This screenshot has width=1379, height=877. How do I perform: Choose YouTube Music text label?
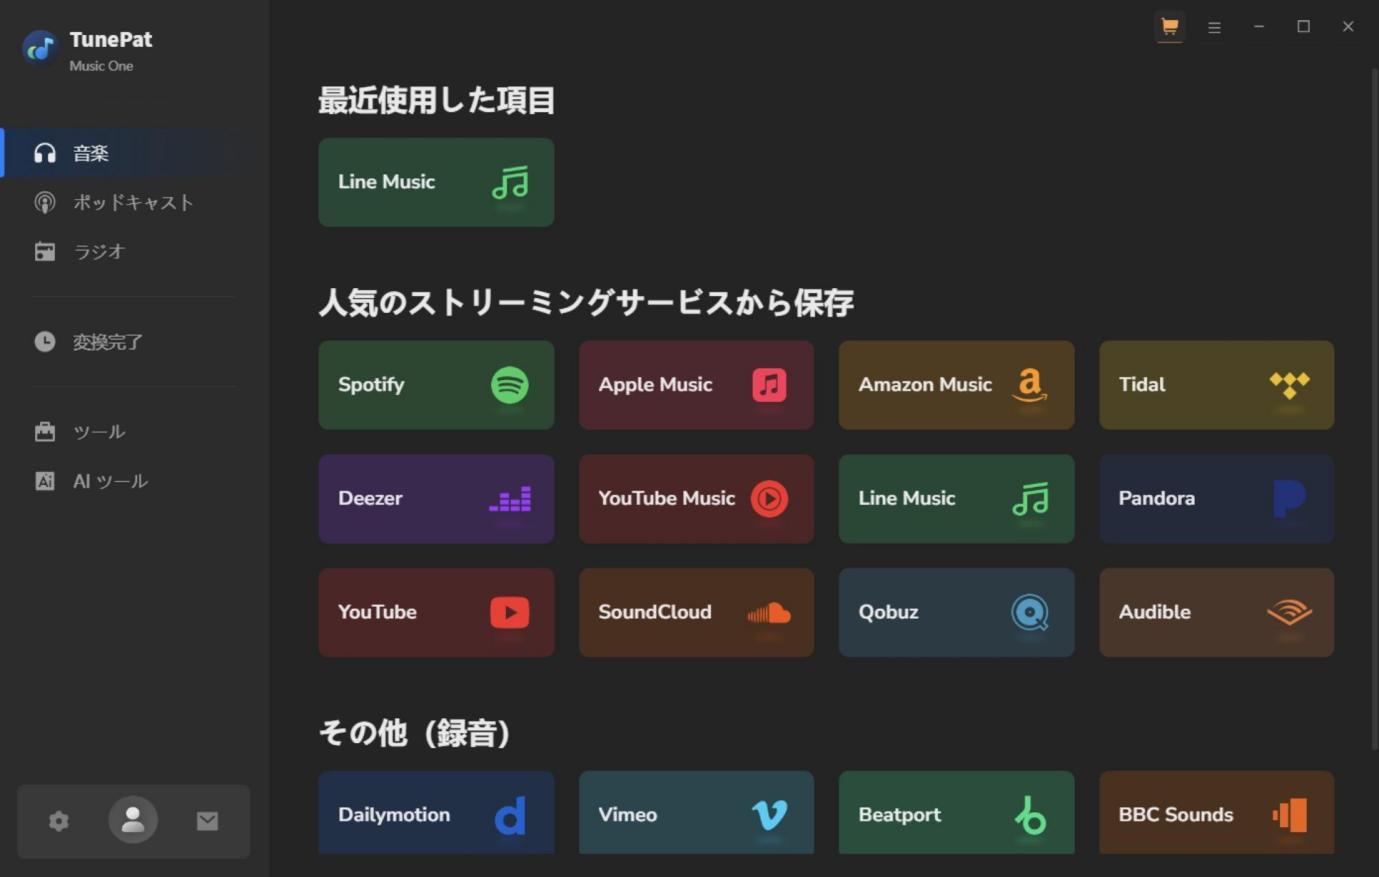(666, 498)
